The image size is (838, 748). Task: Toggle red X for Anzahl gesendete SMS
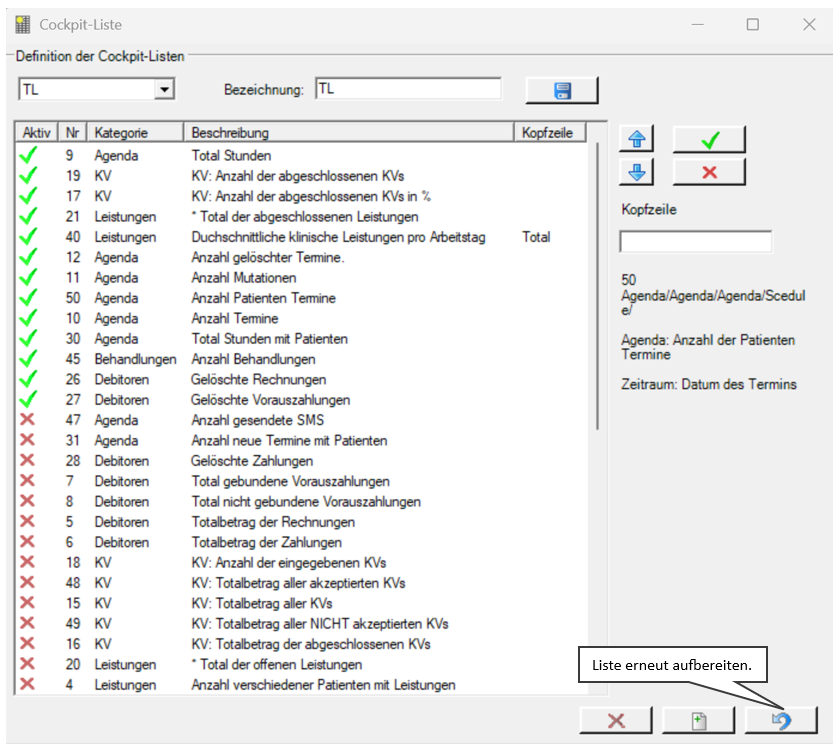click(x=27, y=419)
